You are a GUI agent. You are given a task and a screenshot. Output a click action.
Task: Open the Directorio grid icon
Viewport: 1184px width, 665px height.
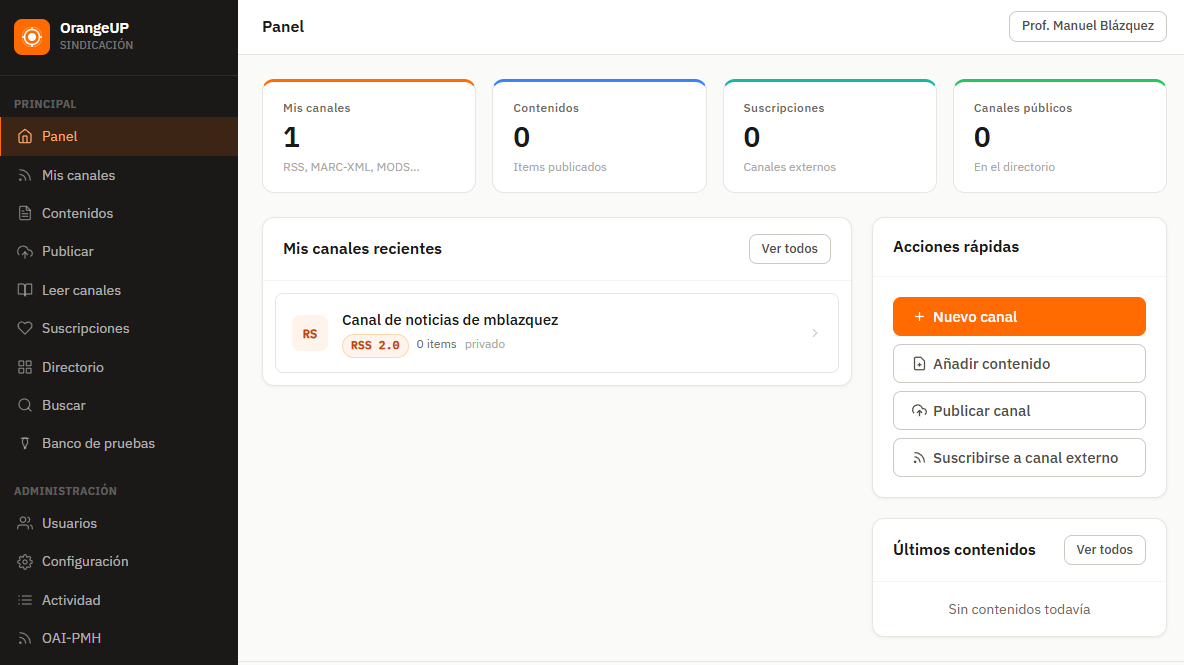pyautogui.click(x=23, y=366)
